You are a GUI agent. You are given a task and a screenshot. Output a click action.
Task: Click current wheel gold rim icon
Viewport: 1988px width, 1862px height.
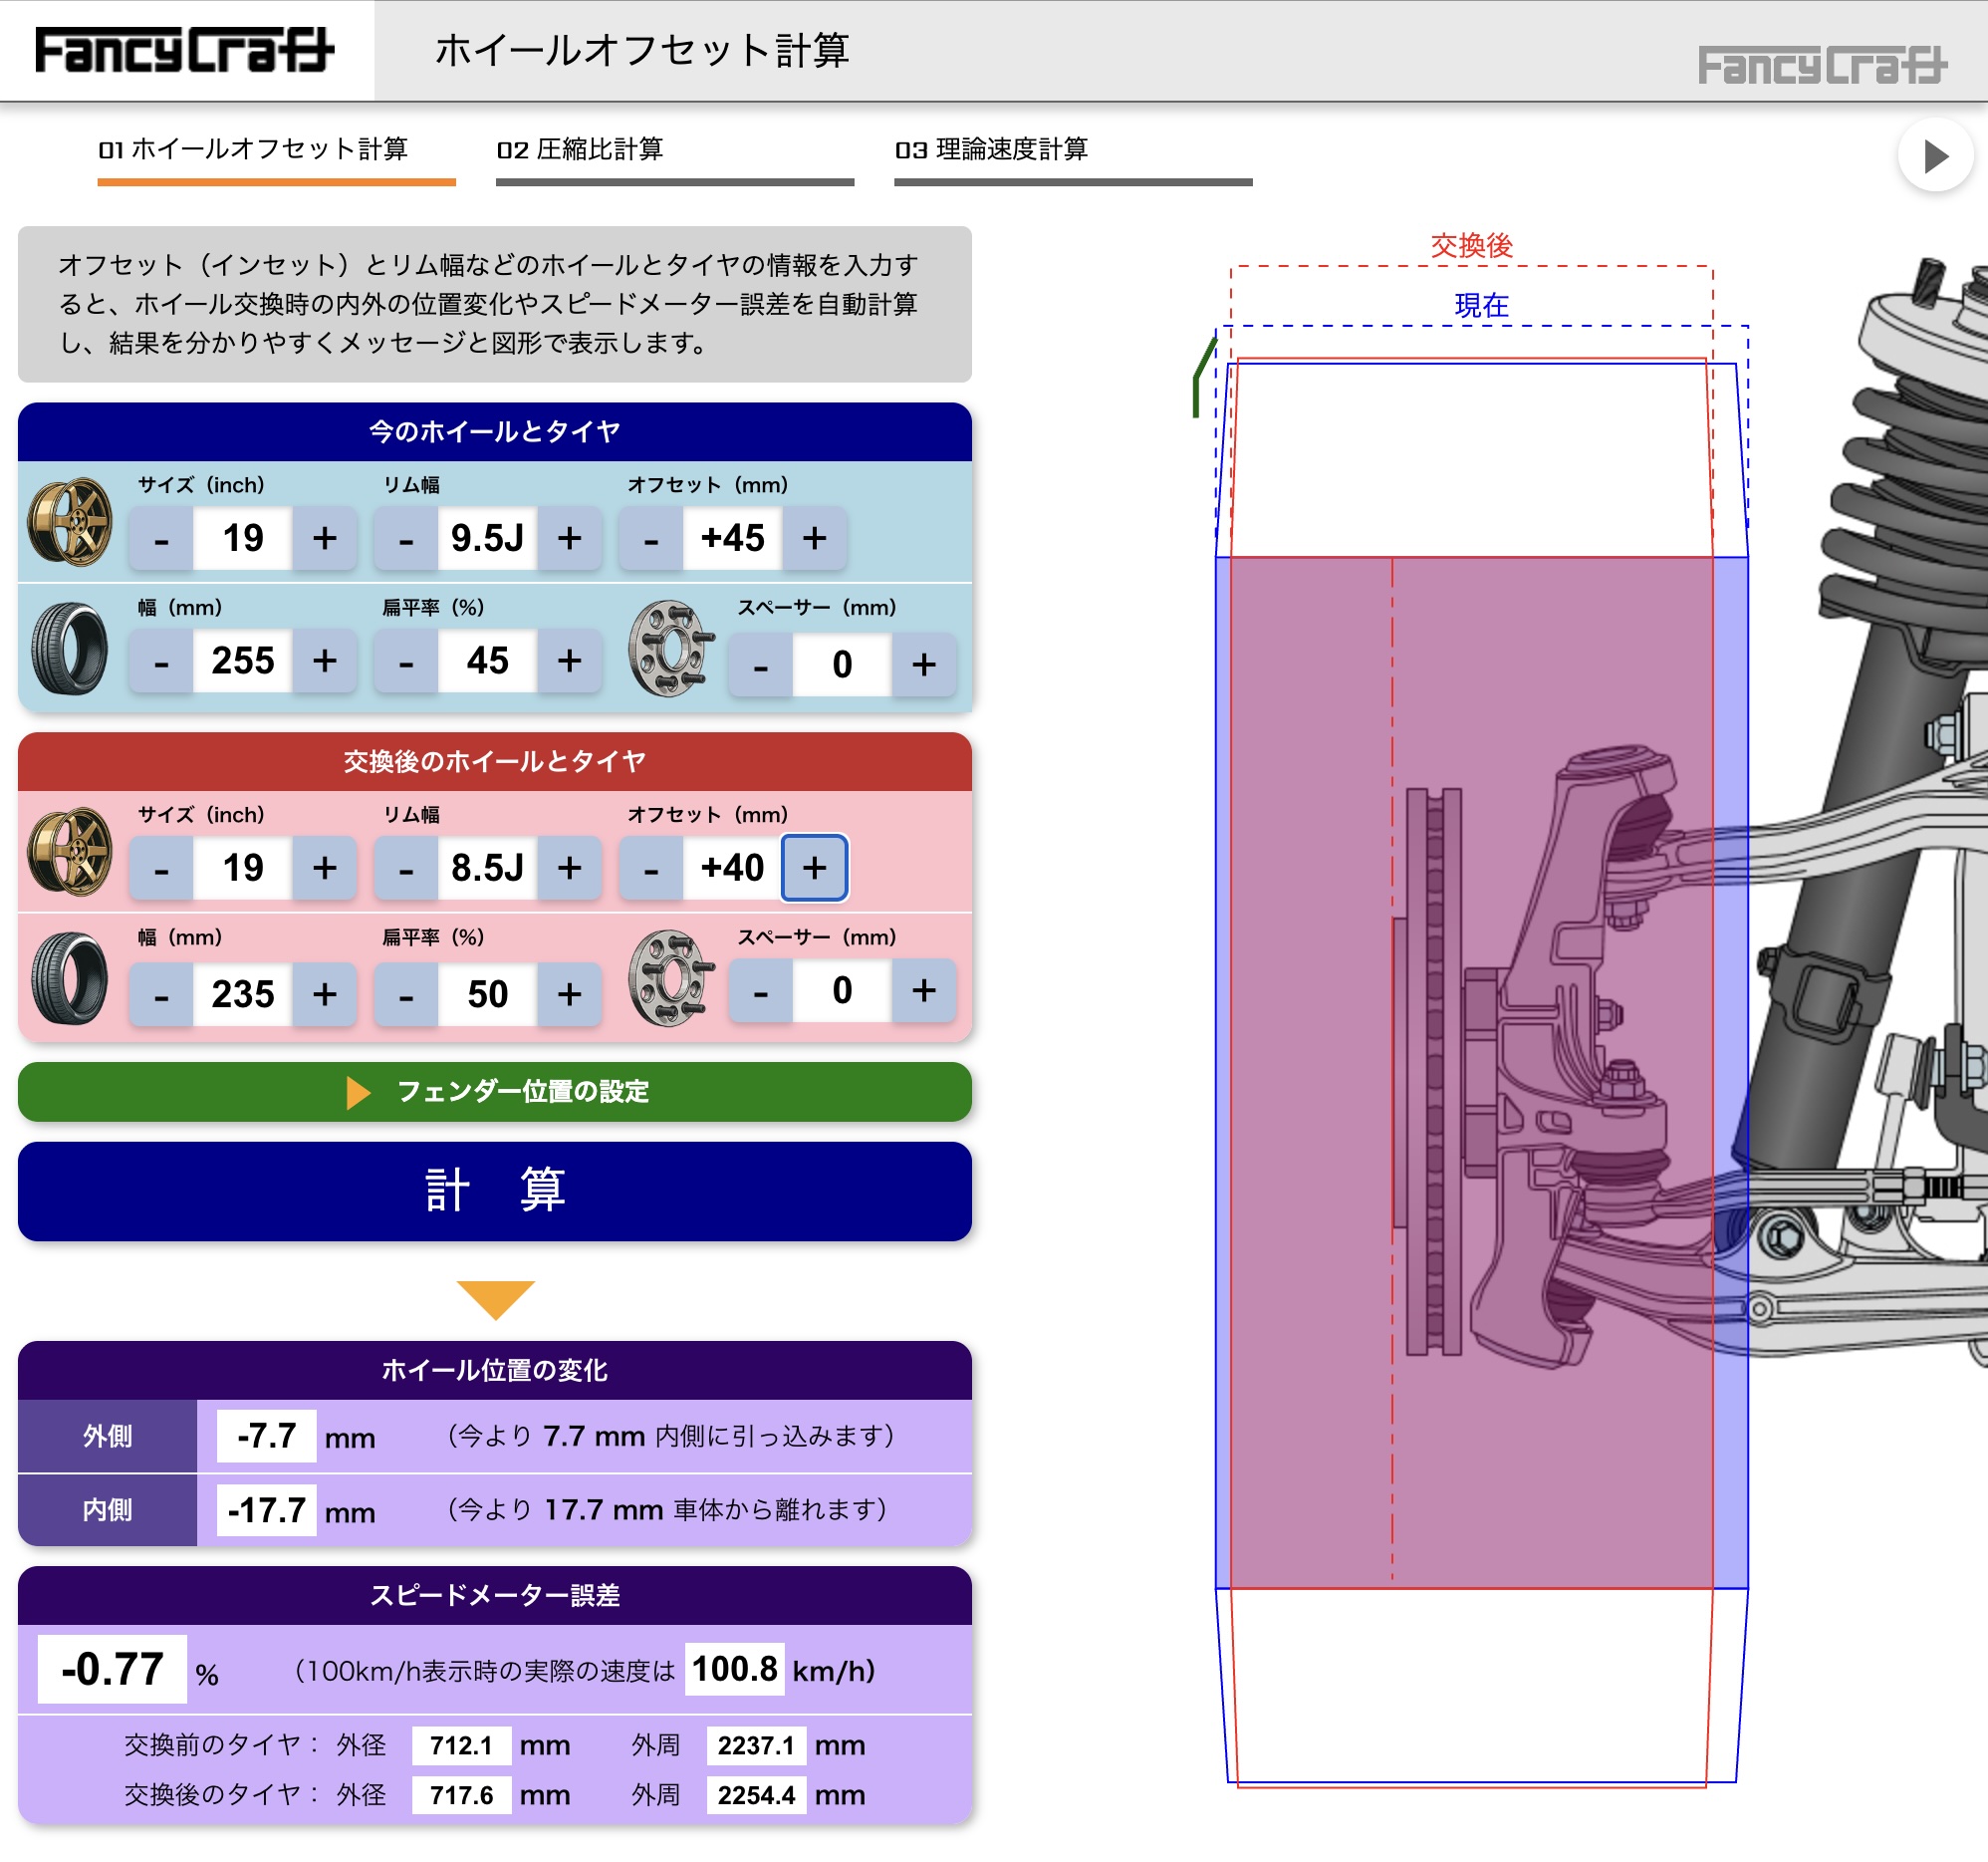click(x=69, y=522)
